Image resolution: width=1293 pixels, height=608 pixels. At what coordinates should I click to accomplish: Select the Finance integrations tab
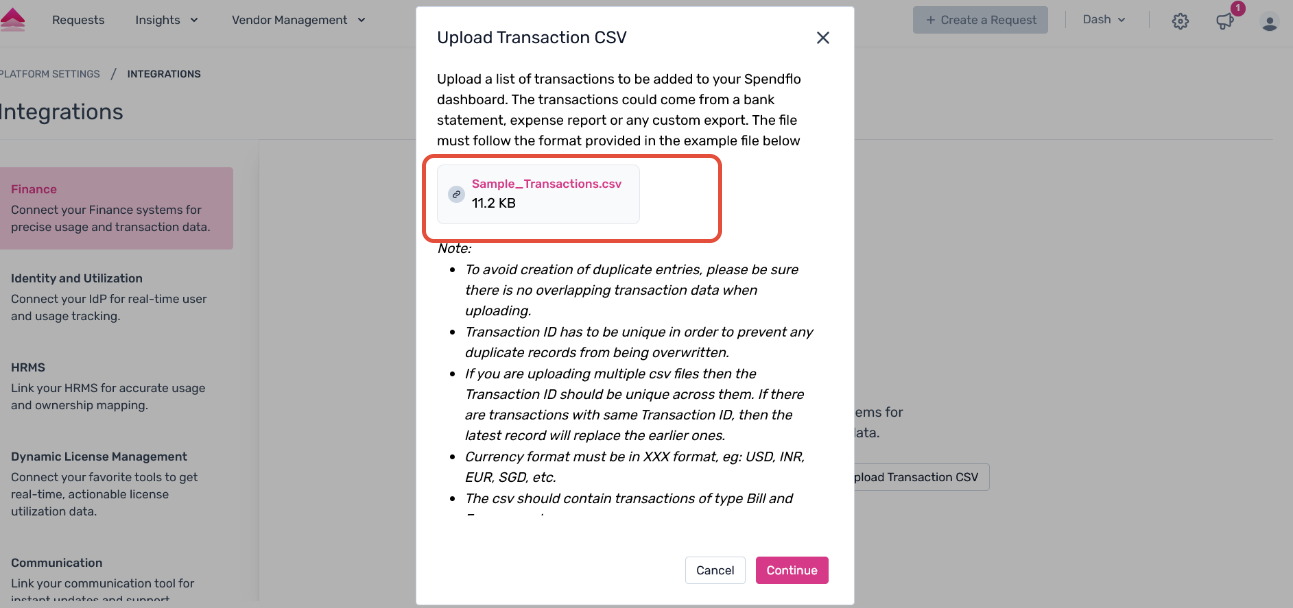115,208
